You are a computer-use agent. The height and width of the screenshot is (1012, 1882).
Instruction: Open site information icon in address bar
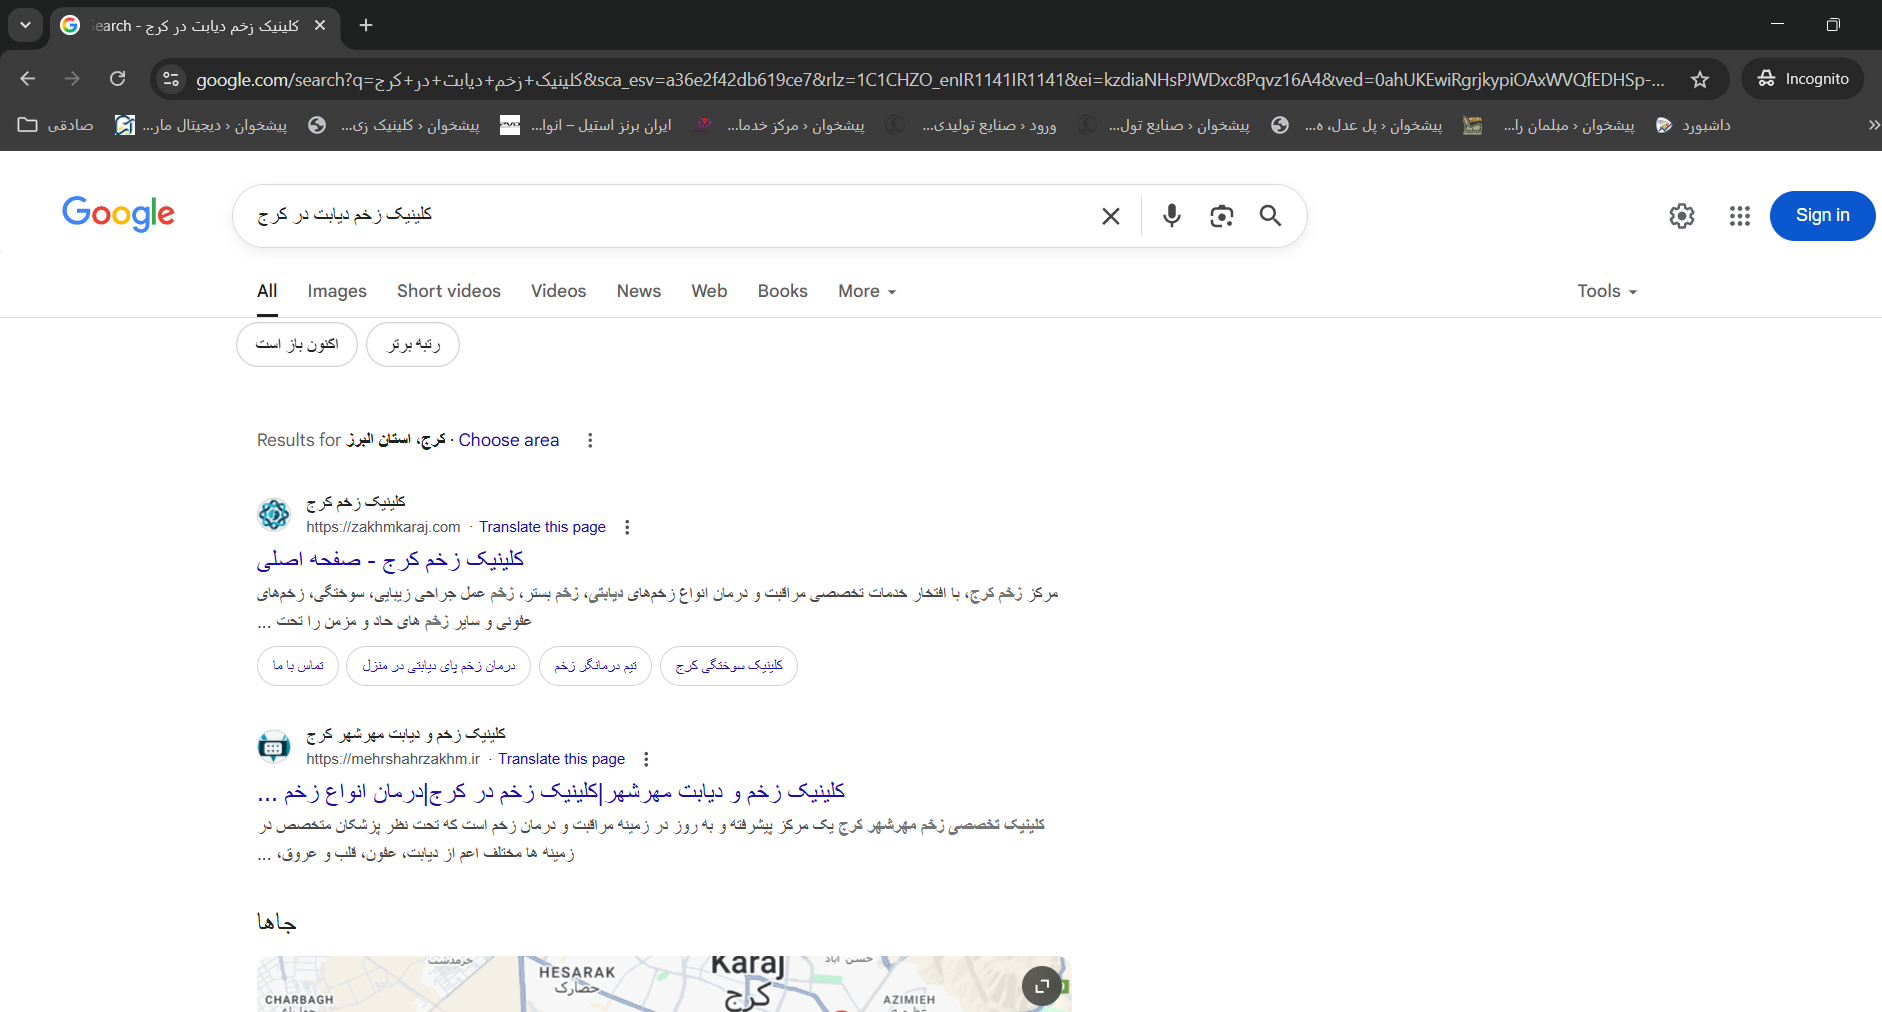coord(171,79)
